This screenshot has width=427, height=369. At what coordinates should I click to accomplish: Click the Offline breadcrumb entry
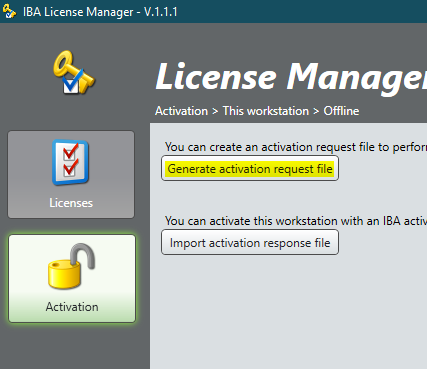pos(341,111)
